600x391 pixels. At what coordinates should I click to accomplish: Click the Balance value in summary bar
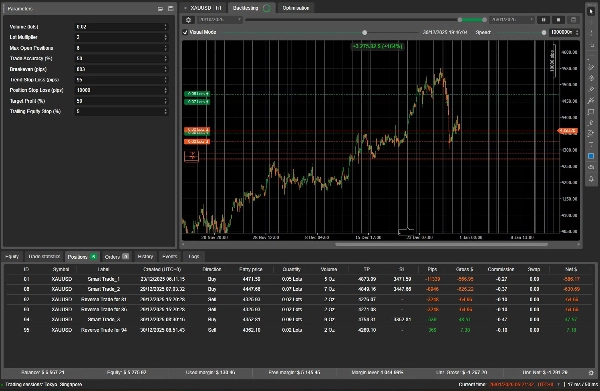coord(43,372)
